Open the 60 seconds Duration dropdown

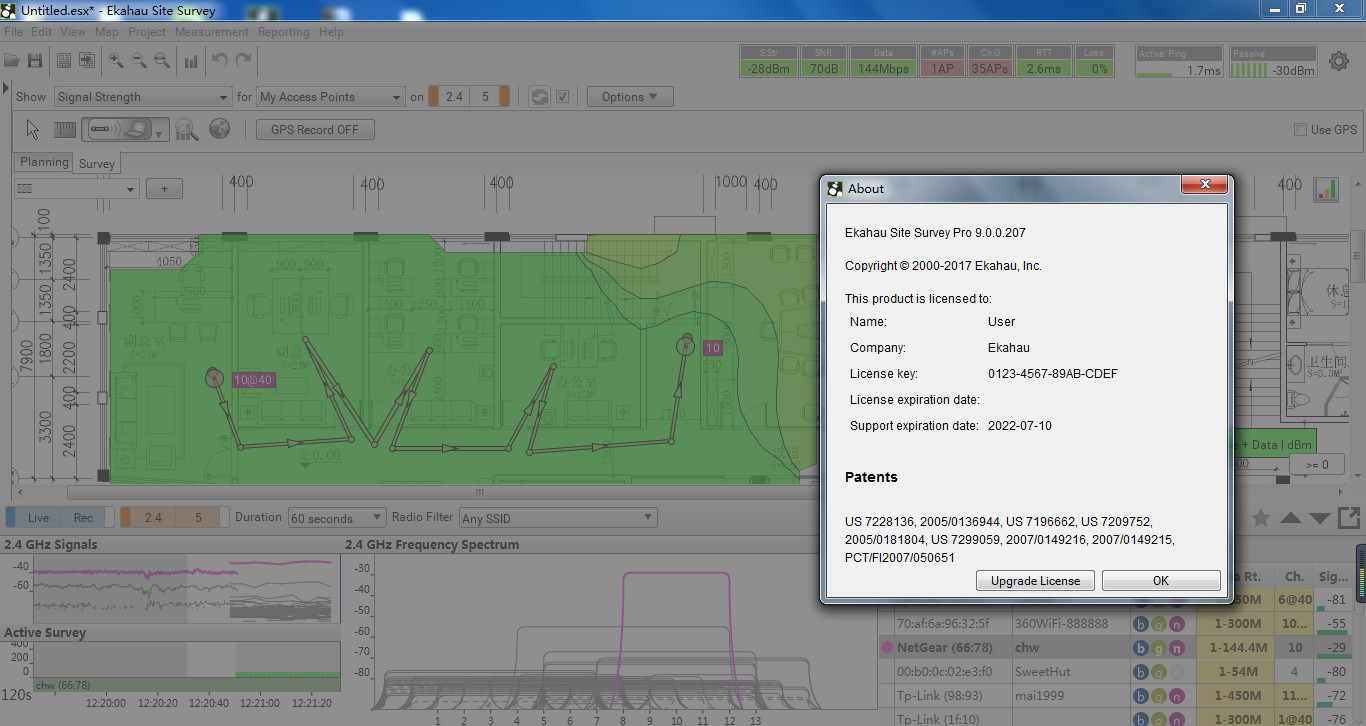336,518
